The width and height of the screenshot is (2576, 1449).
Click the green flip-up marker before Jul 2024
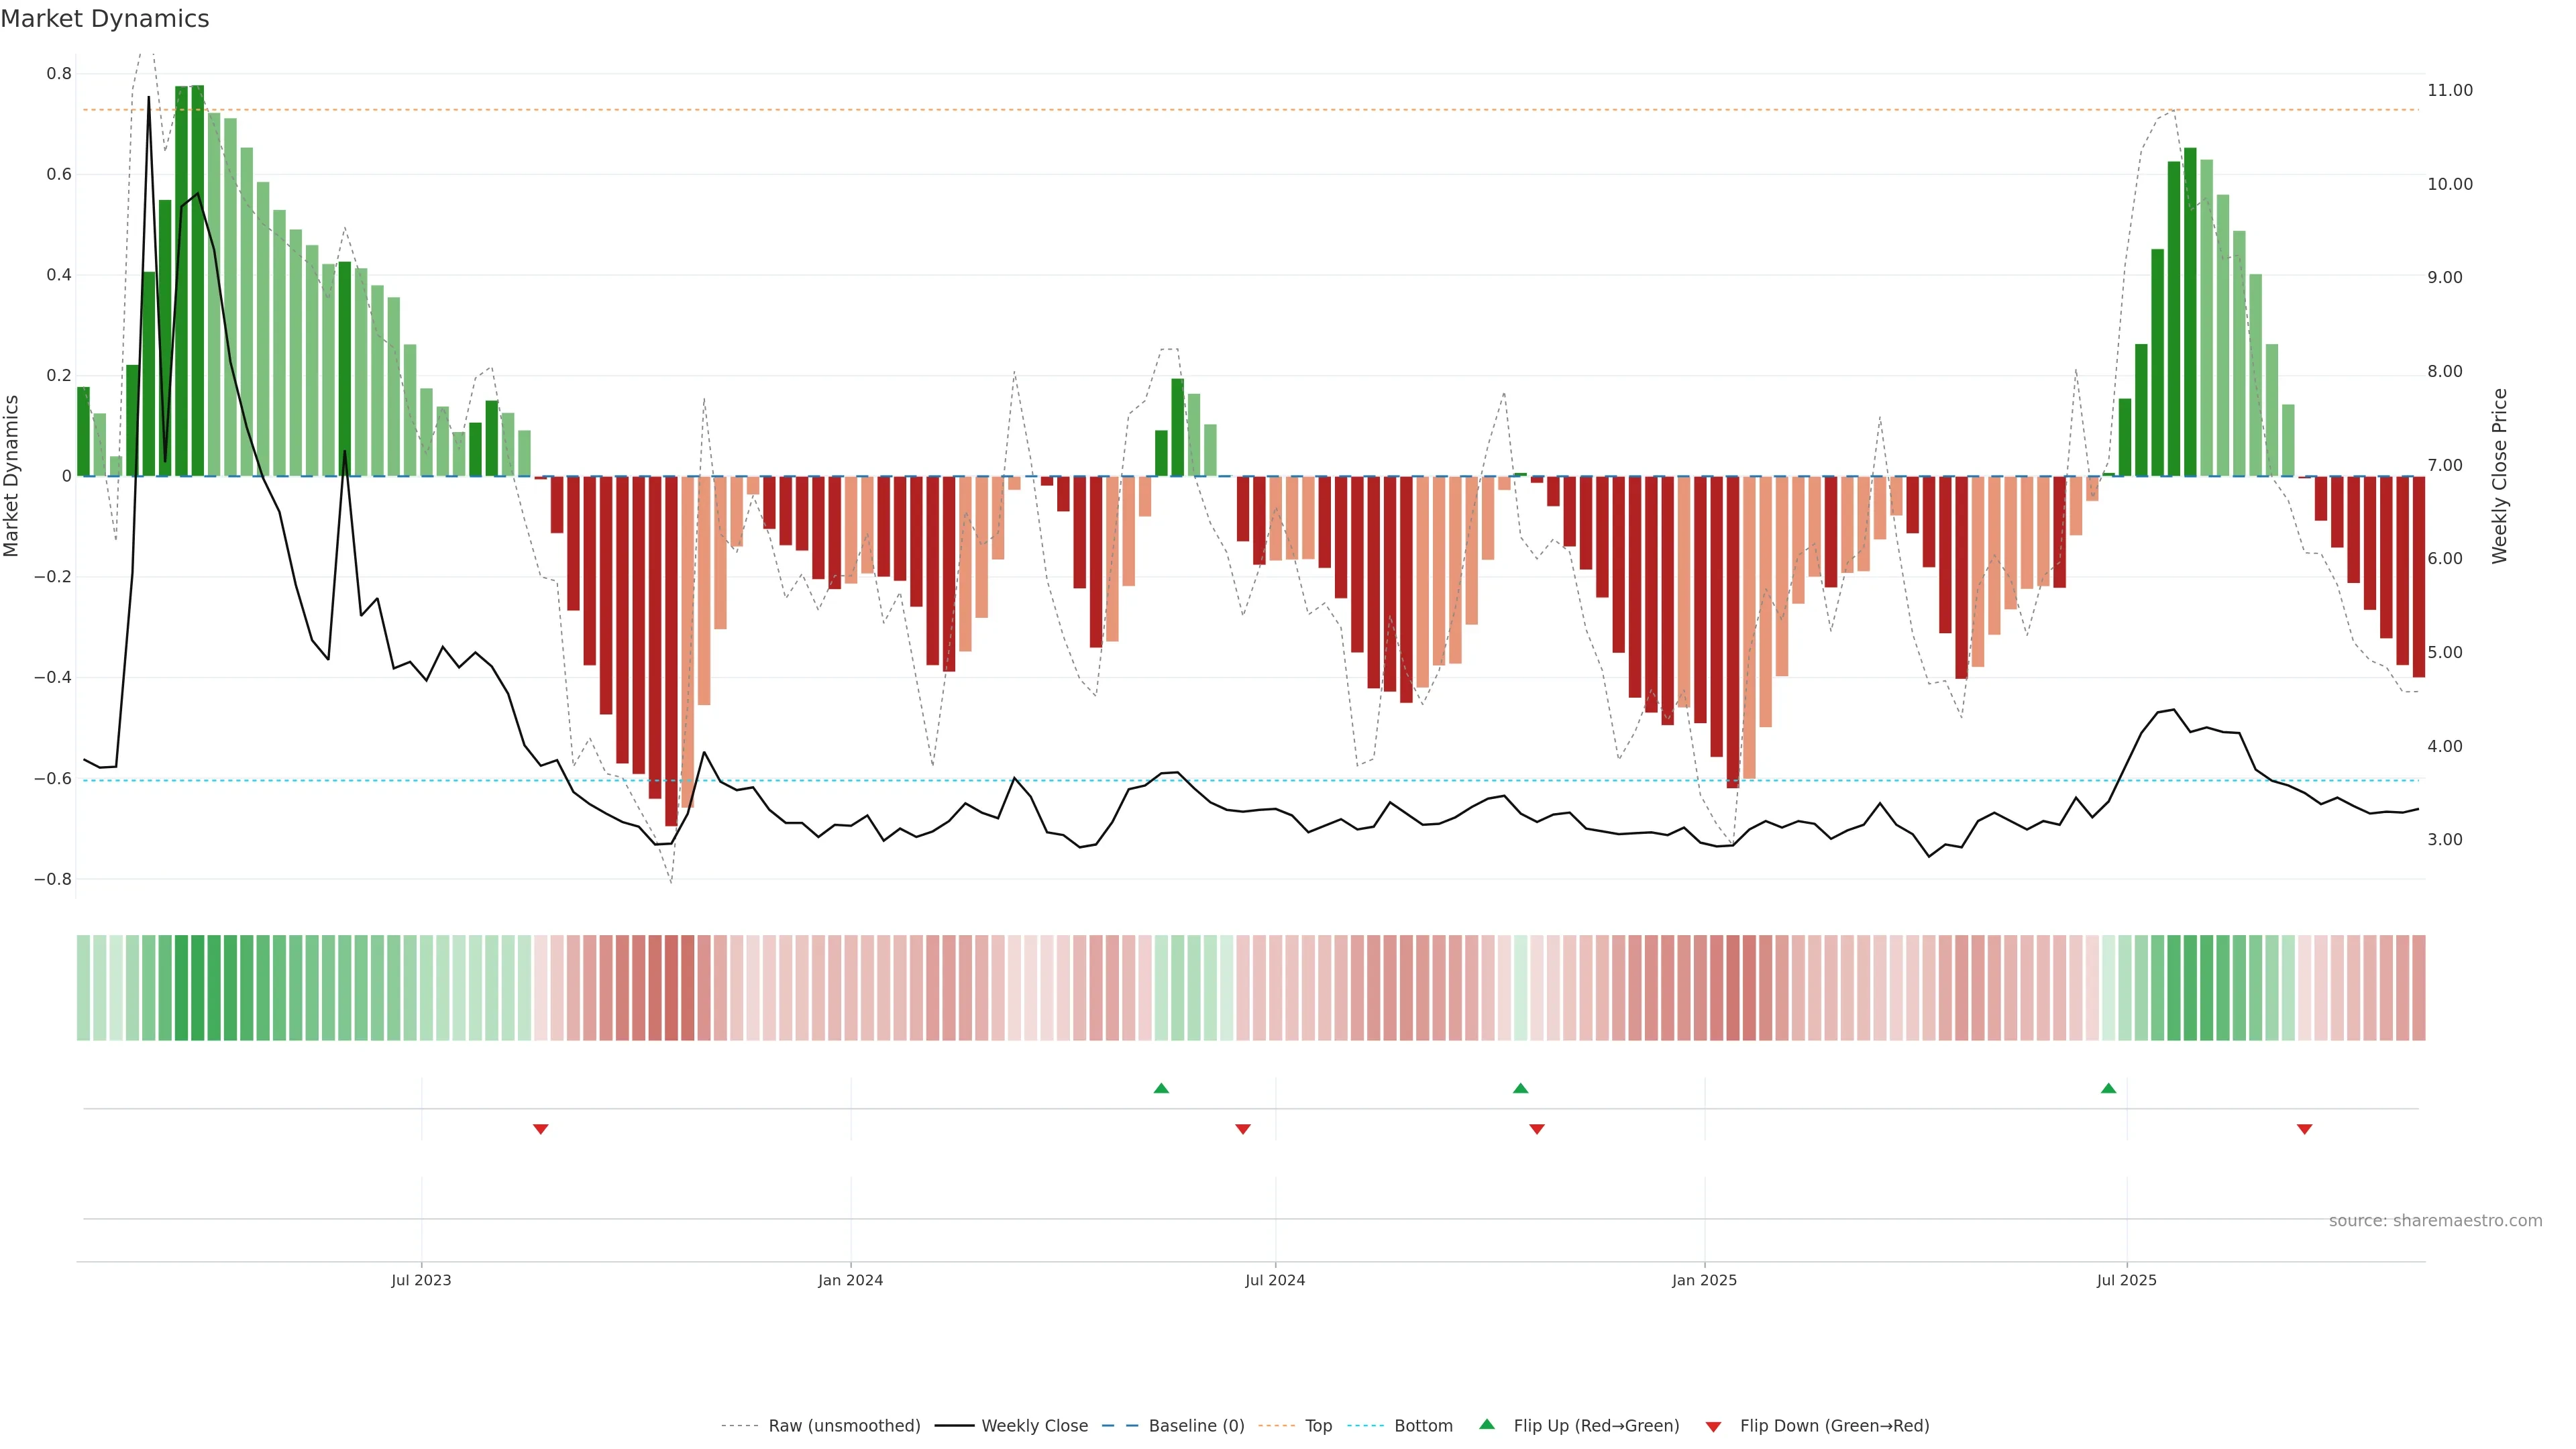(1161, 1088)
